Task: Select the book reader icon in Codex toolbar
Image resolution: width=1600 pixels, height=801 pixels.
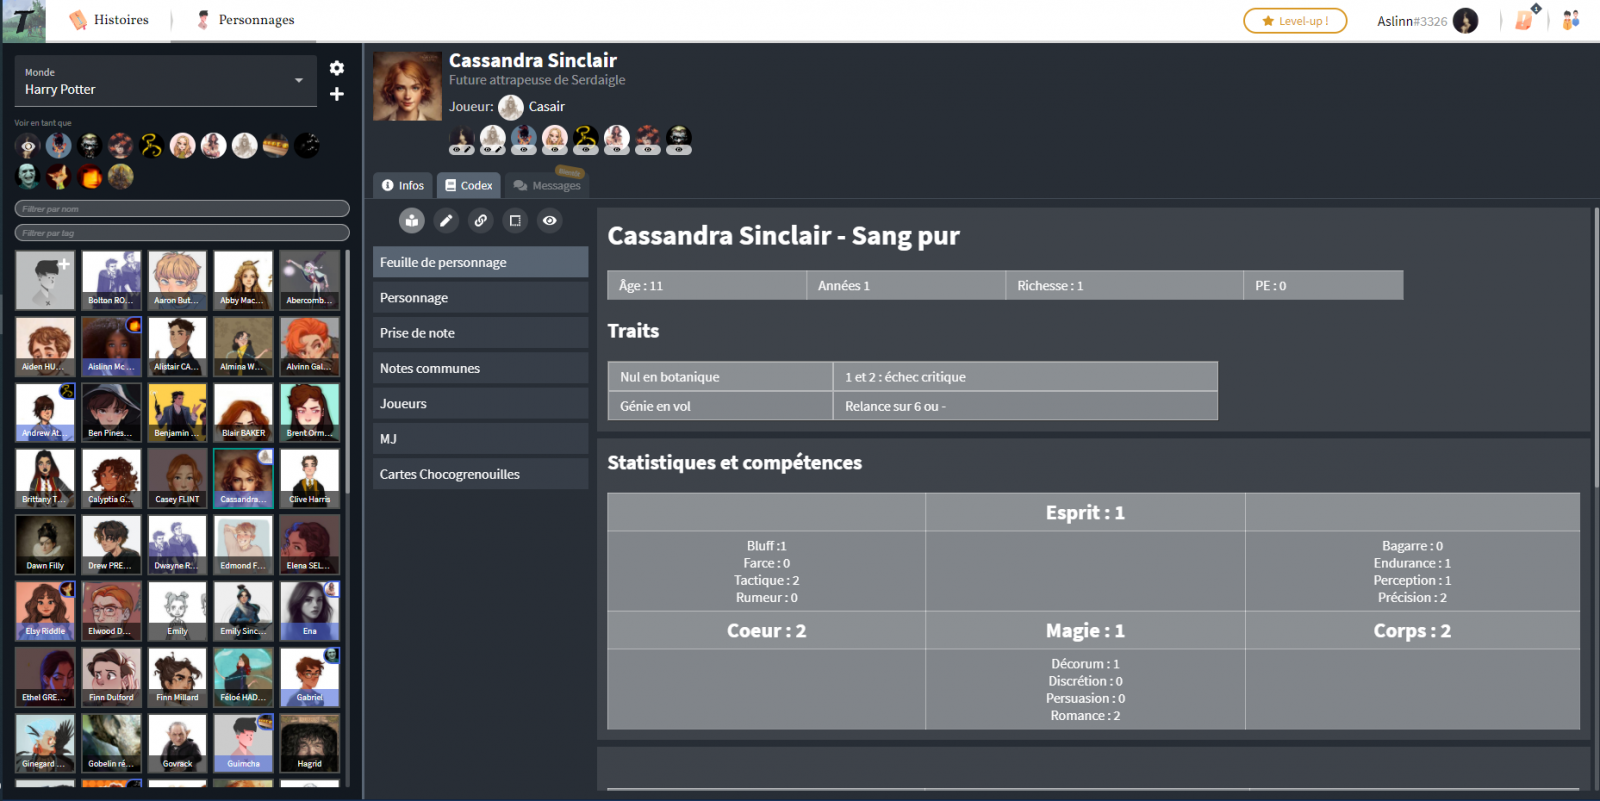Action: coord(412,221)
